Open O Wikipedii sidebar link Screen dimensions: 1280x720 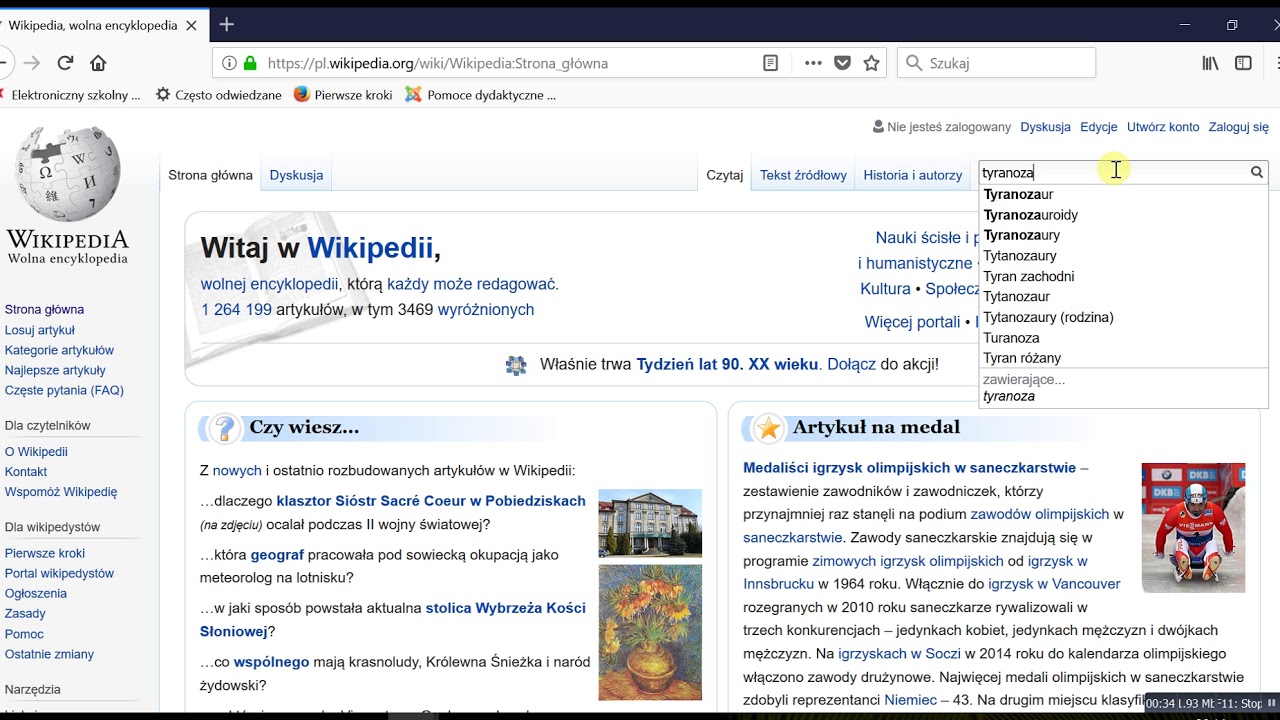click(36, 452)
